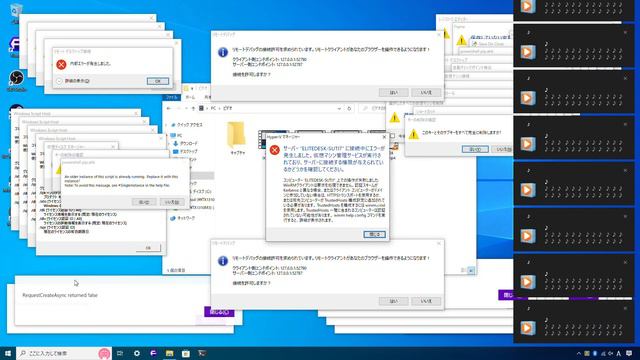Click play icon on the topmost media notification

[x=527, y=6]
